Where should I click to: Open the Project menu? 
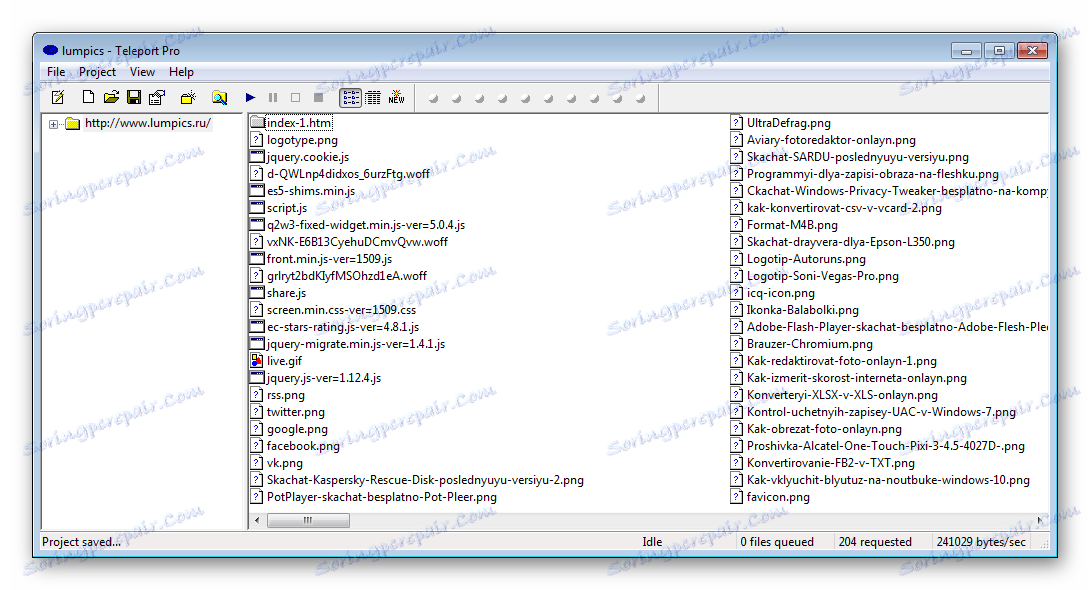coord(97,72)
